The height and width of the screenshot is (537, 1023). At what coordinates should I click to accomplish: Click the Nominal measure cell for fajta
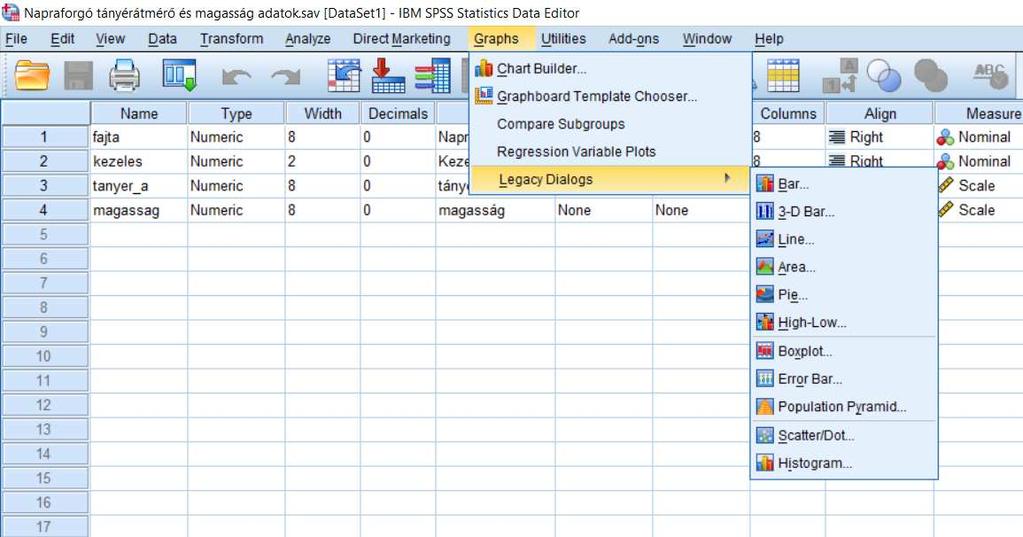coord(978,137)
